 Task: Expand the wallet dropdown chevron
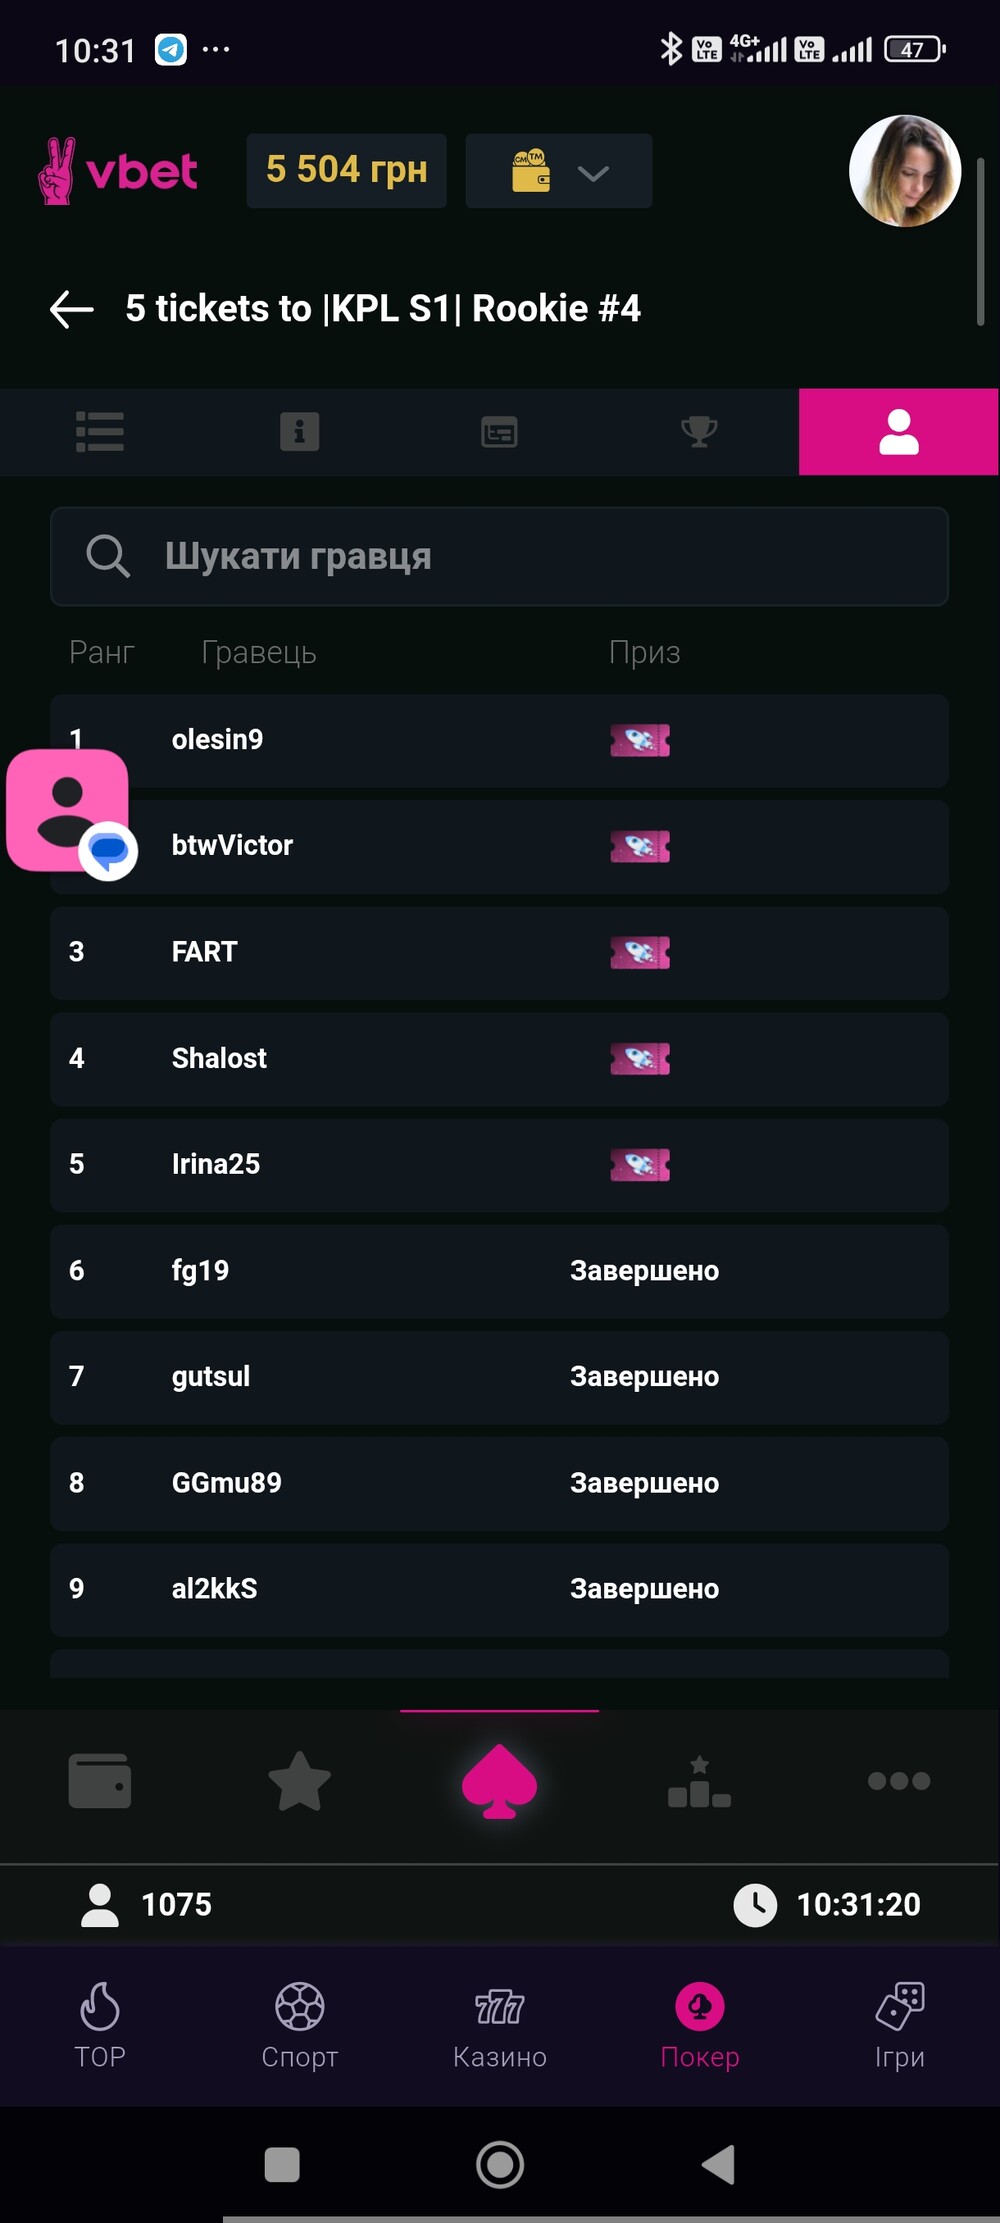(592, 173)
